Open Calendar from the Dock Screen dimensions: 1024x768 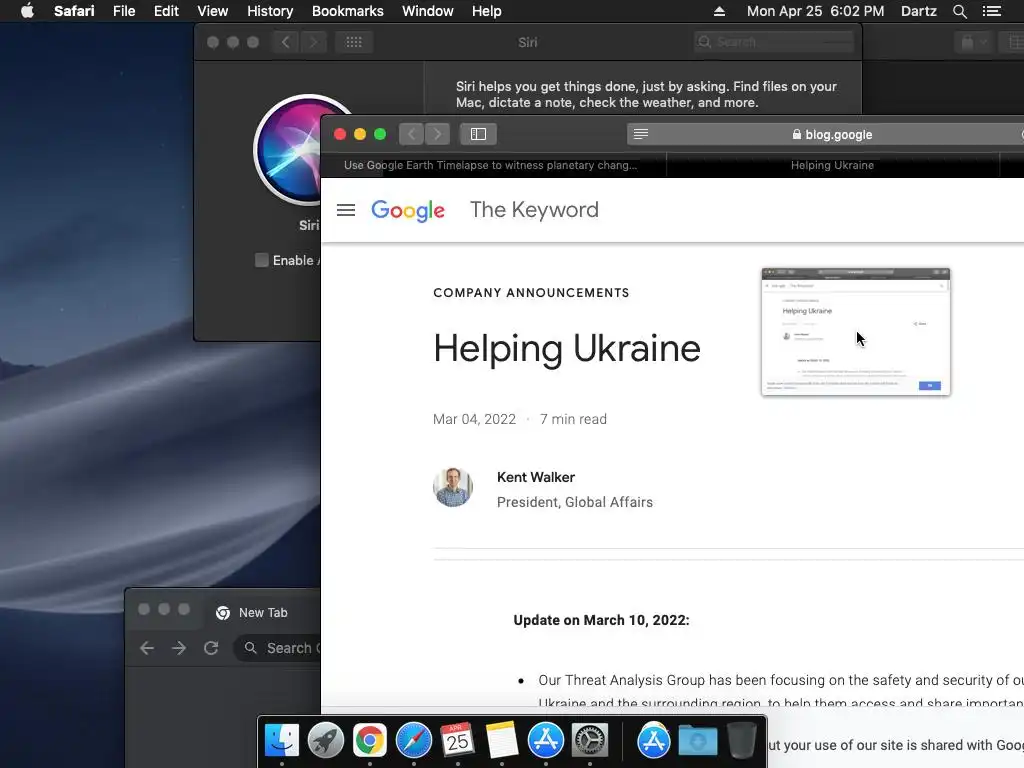point(457,741)
